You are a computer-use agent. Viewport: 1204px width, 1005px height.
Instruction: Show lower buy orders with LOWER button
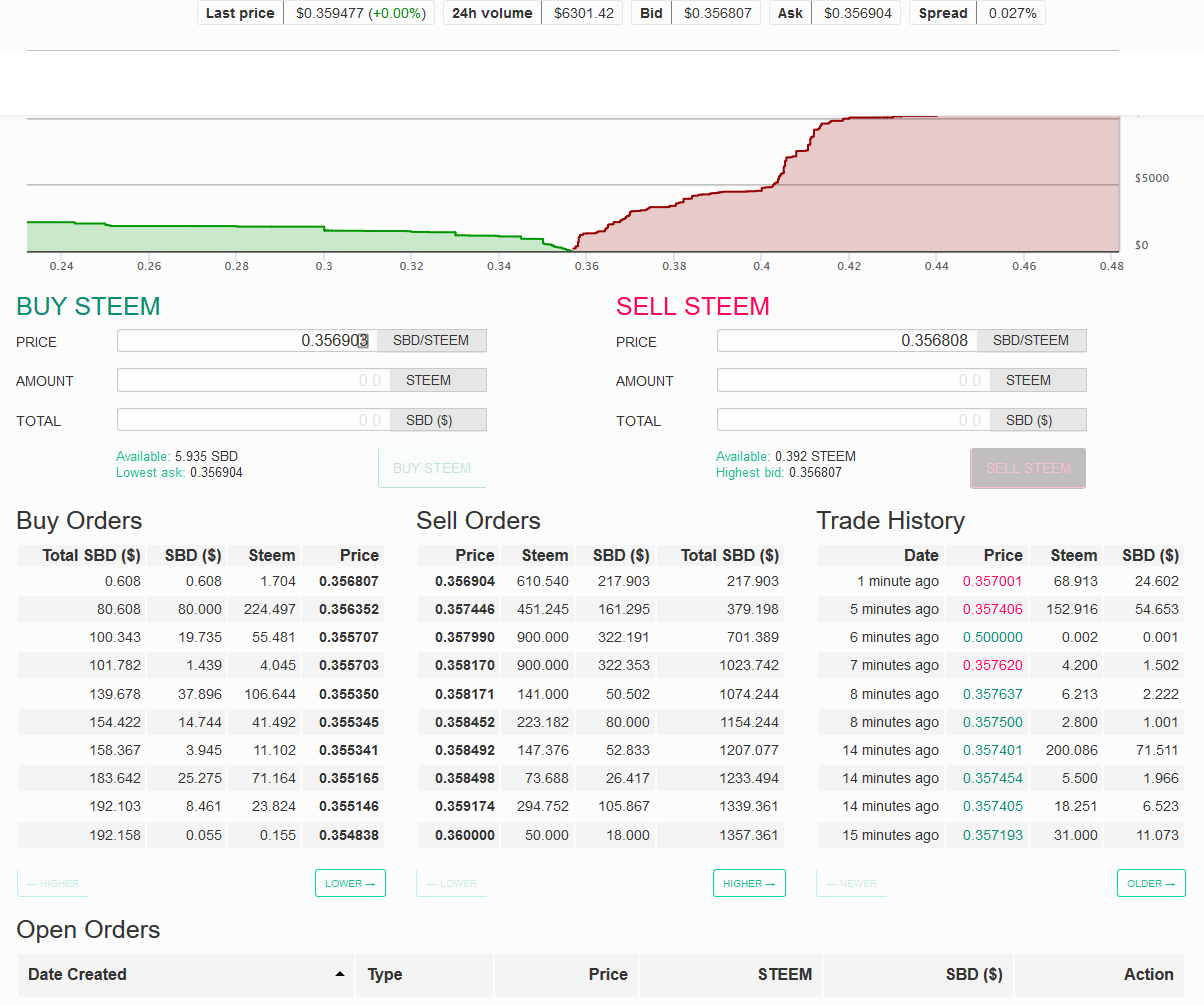350,883
